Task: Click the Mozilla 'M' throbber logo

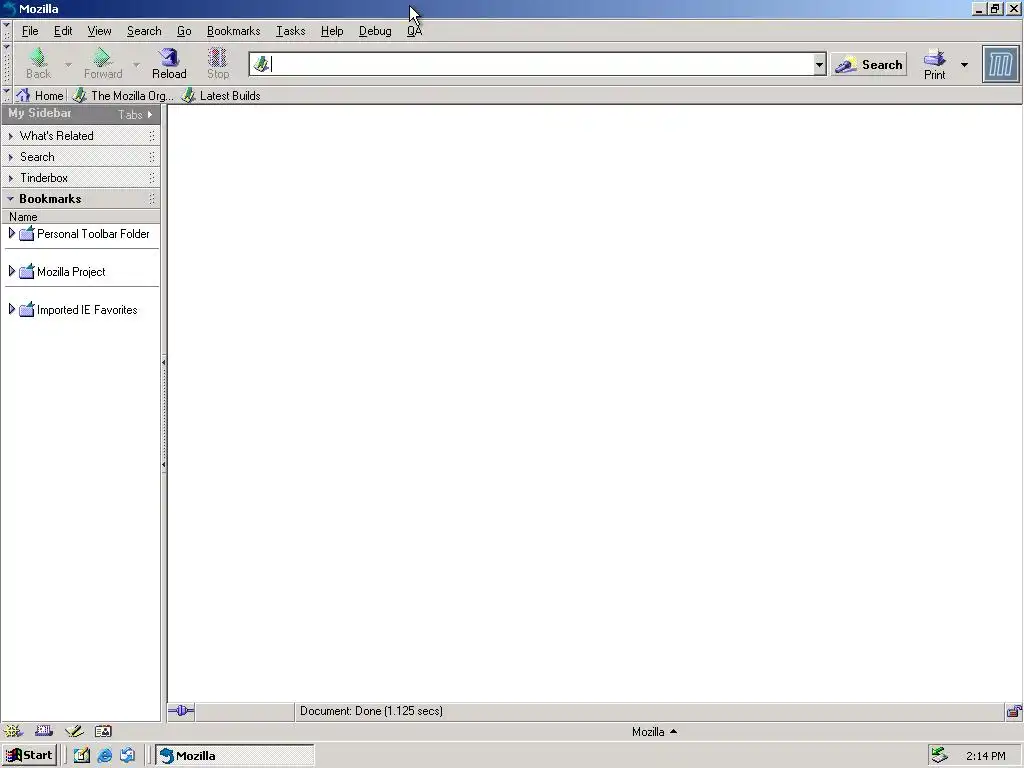Action: tap(1000, 64)
